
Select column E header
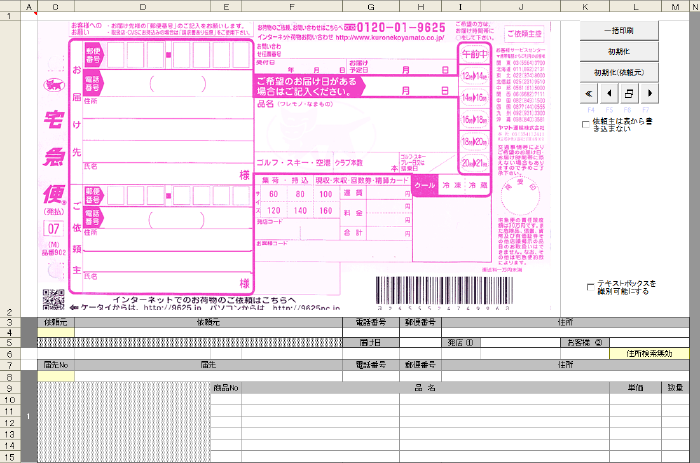tap(226, 6)
